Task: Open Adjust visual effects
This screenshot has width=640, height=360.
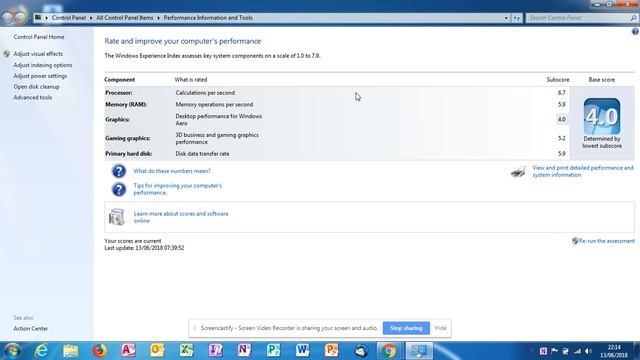Action: click(38, 54)
